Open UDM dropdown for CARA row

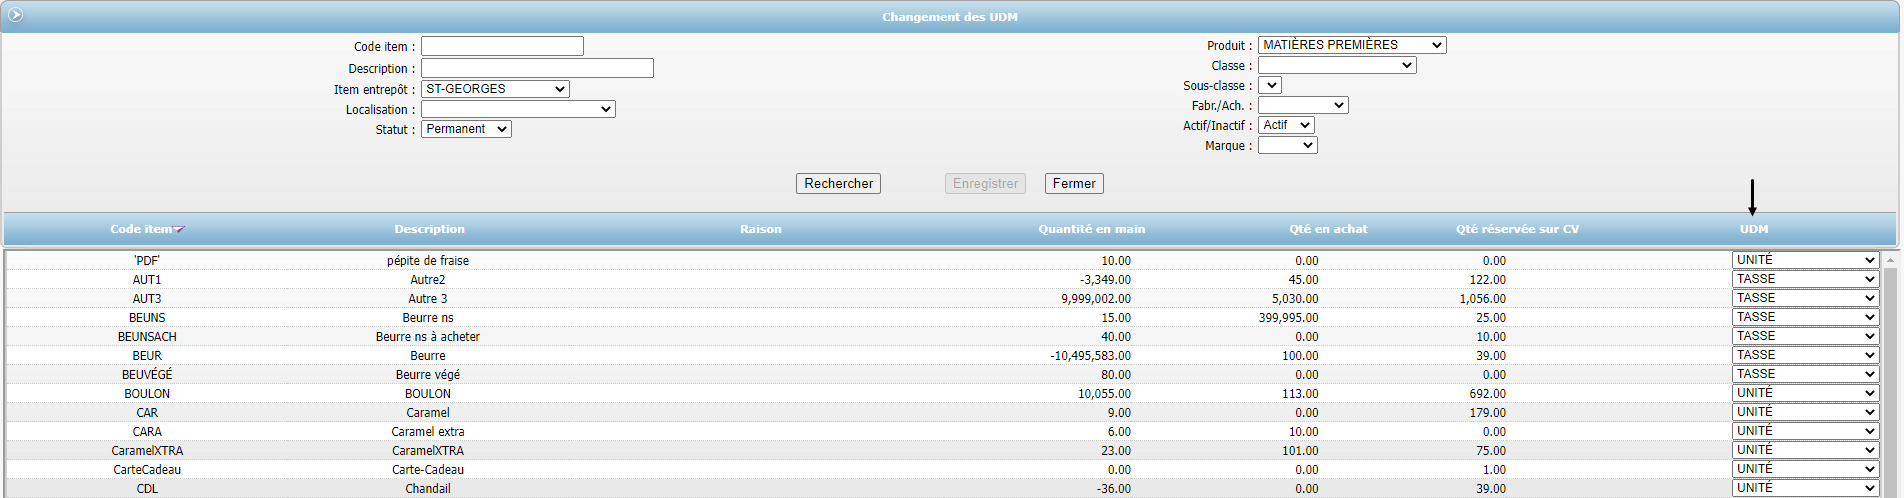(x=1805, y=431)
